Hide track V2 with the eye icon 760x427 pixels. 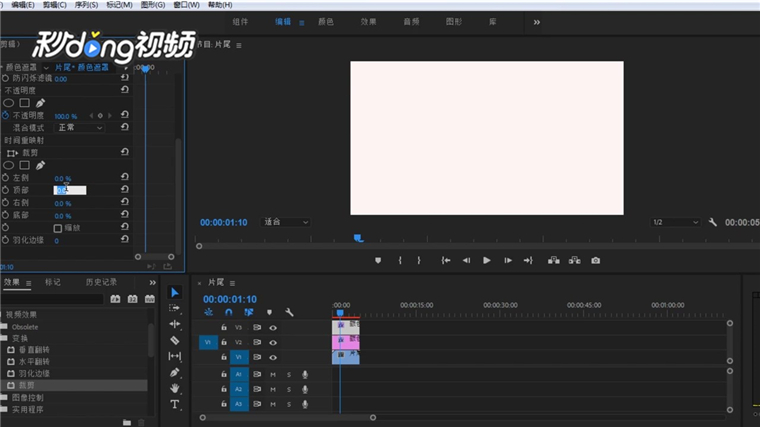click(x=273, y=343)
